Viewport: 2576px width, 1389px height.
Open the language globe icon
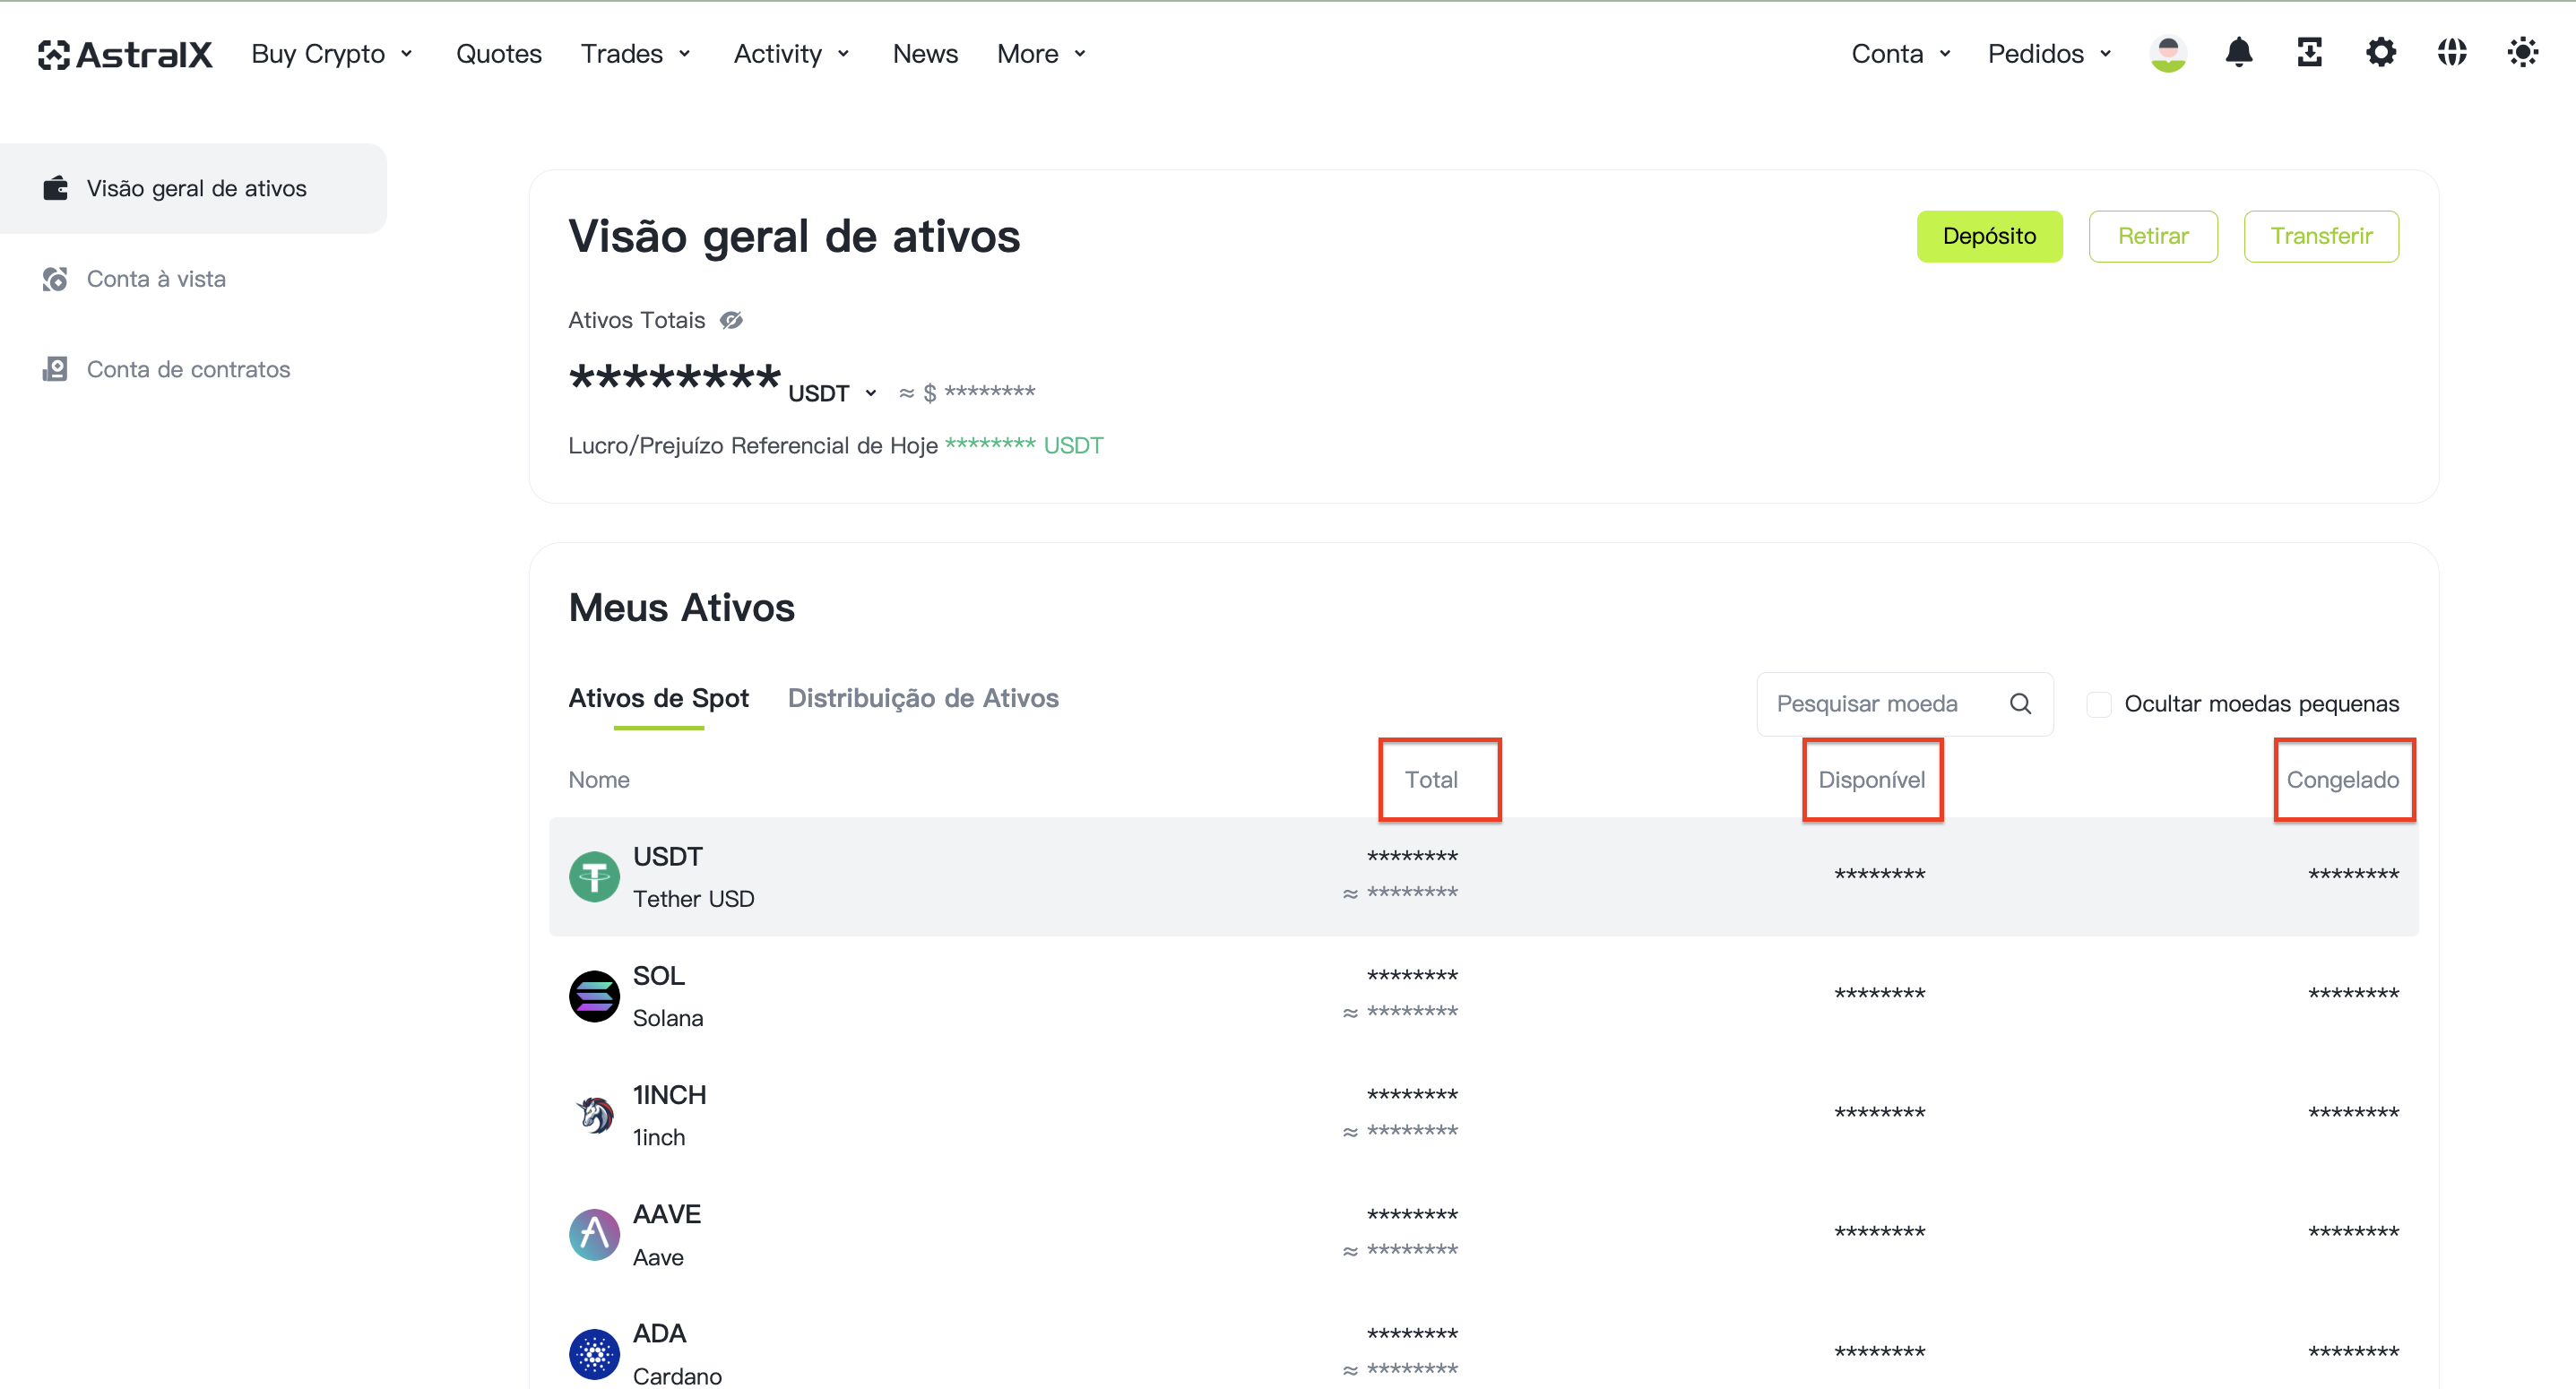click(x=2451, y=52)
